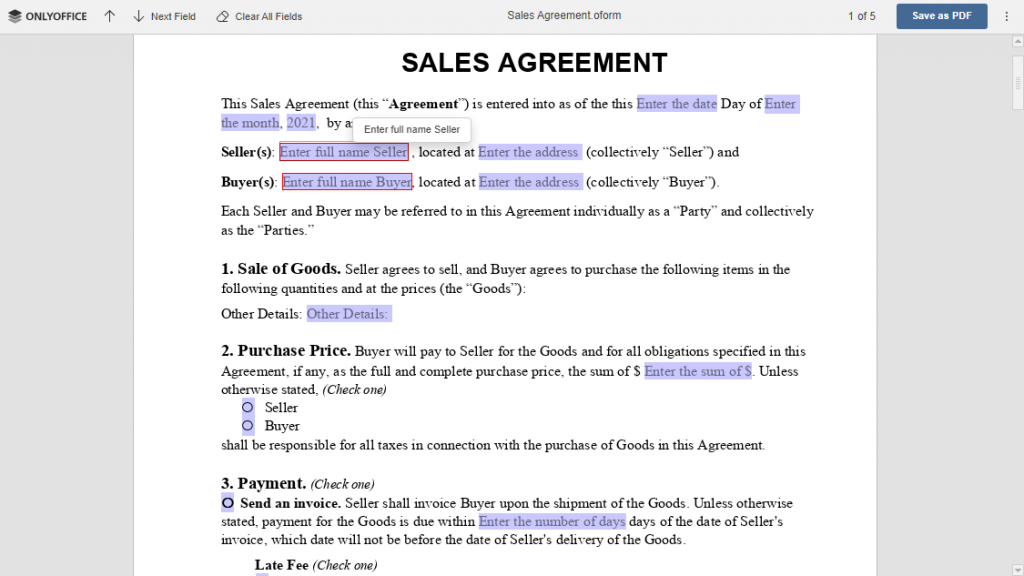Click the page indicator showing 1 of 5

(x=861, y=15)
